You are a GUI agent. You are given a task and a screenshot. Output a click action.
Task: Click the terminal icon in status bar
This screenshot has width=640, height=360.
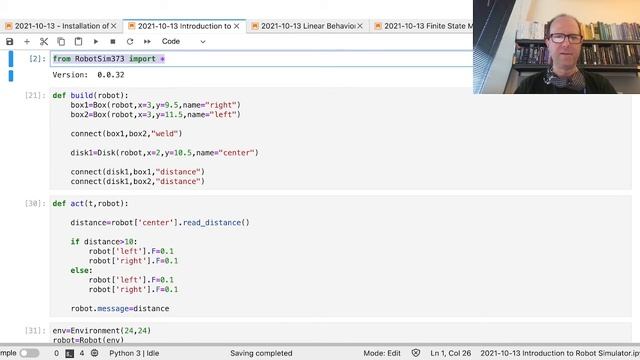tap(70, 353)
